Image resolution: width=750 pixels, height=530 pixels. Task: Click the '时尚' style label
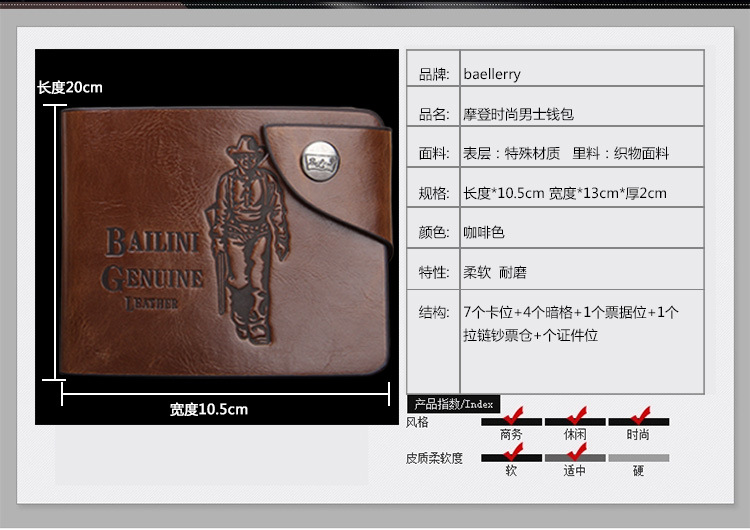tap(638, 434)
